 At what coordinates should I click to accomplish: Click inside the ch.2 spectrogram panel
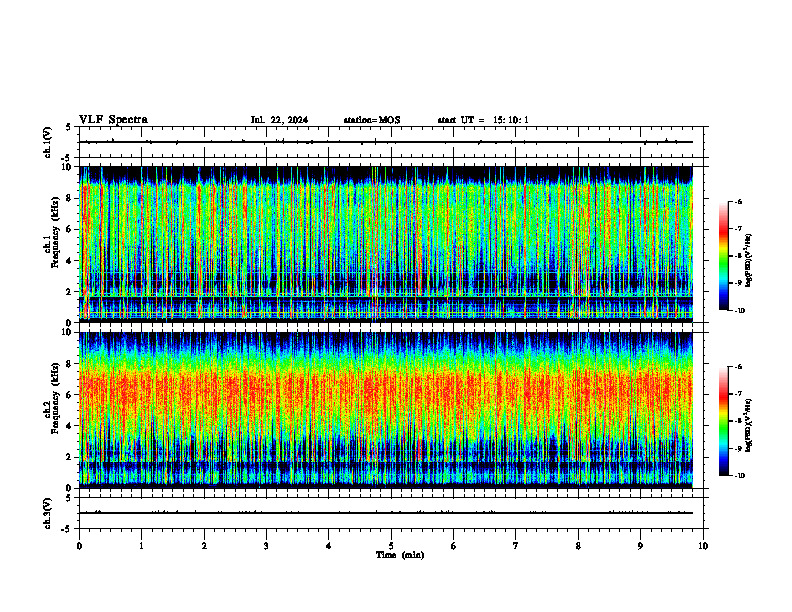386,410
